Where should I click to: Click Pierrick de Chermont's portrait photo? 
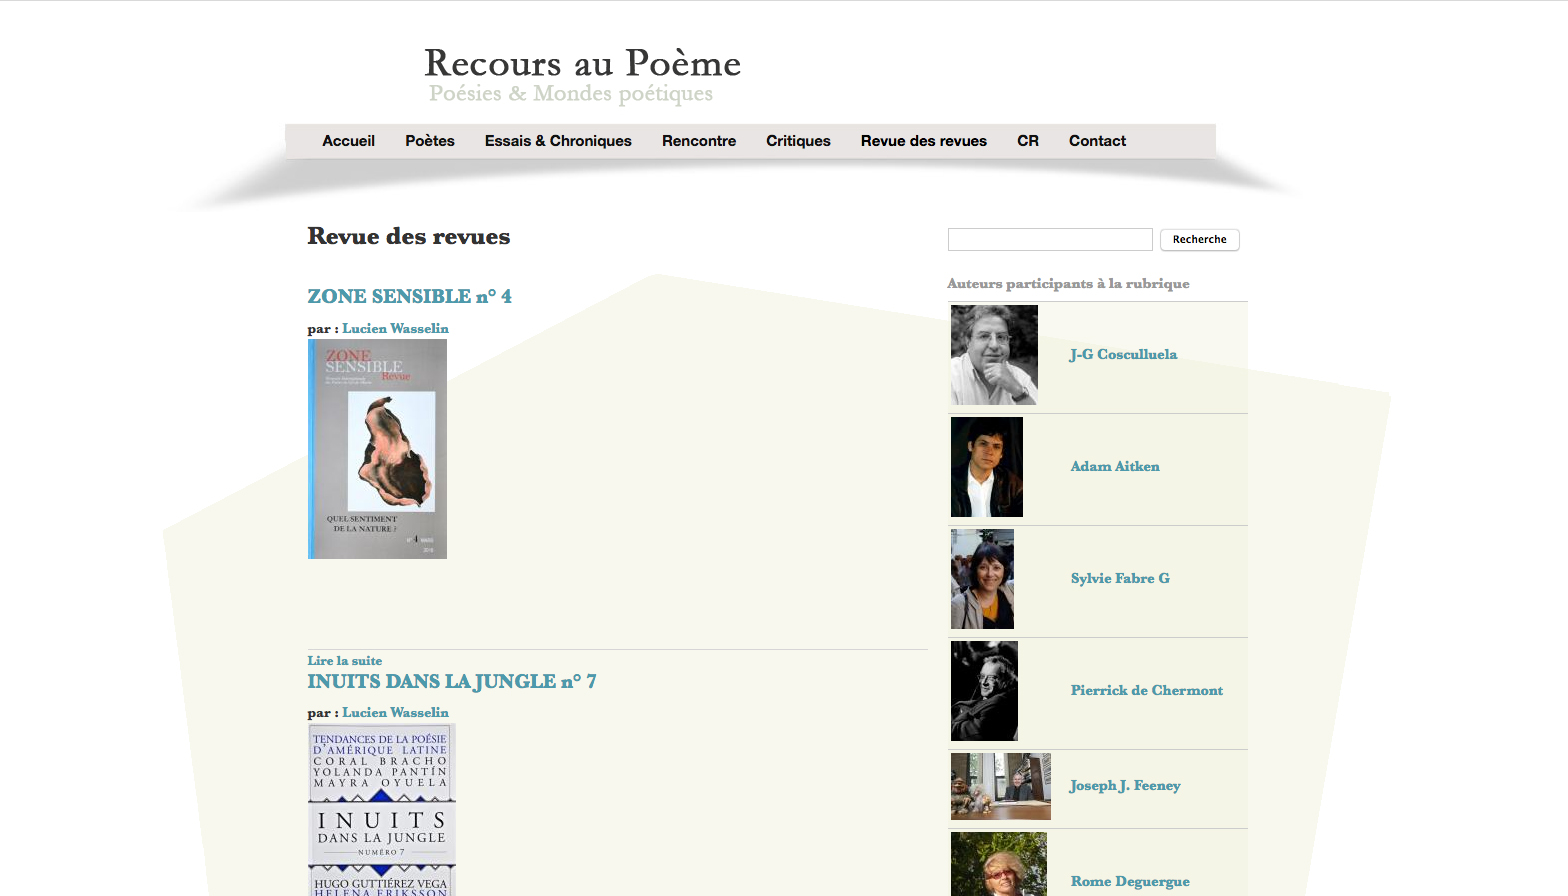pos(984,691)
